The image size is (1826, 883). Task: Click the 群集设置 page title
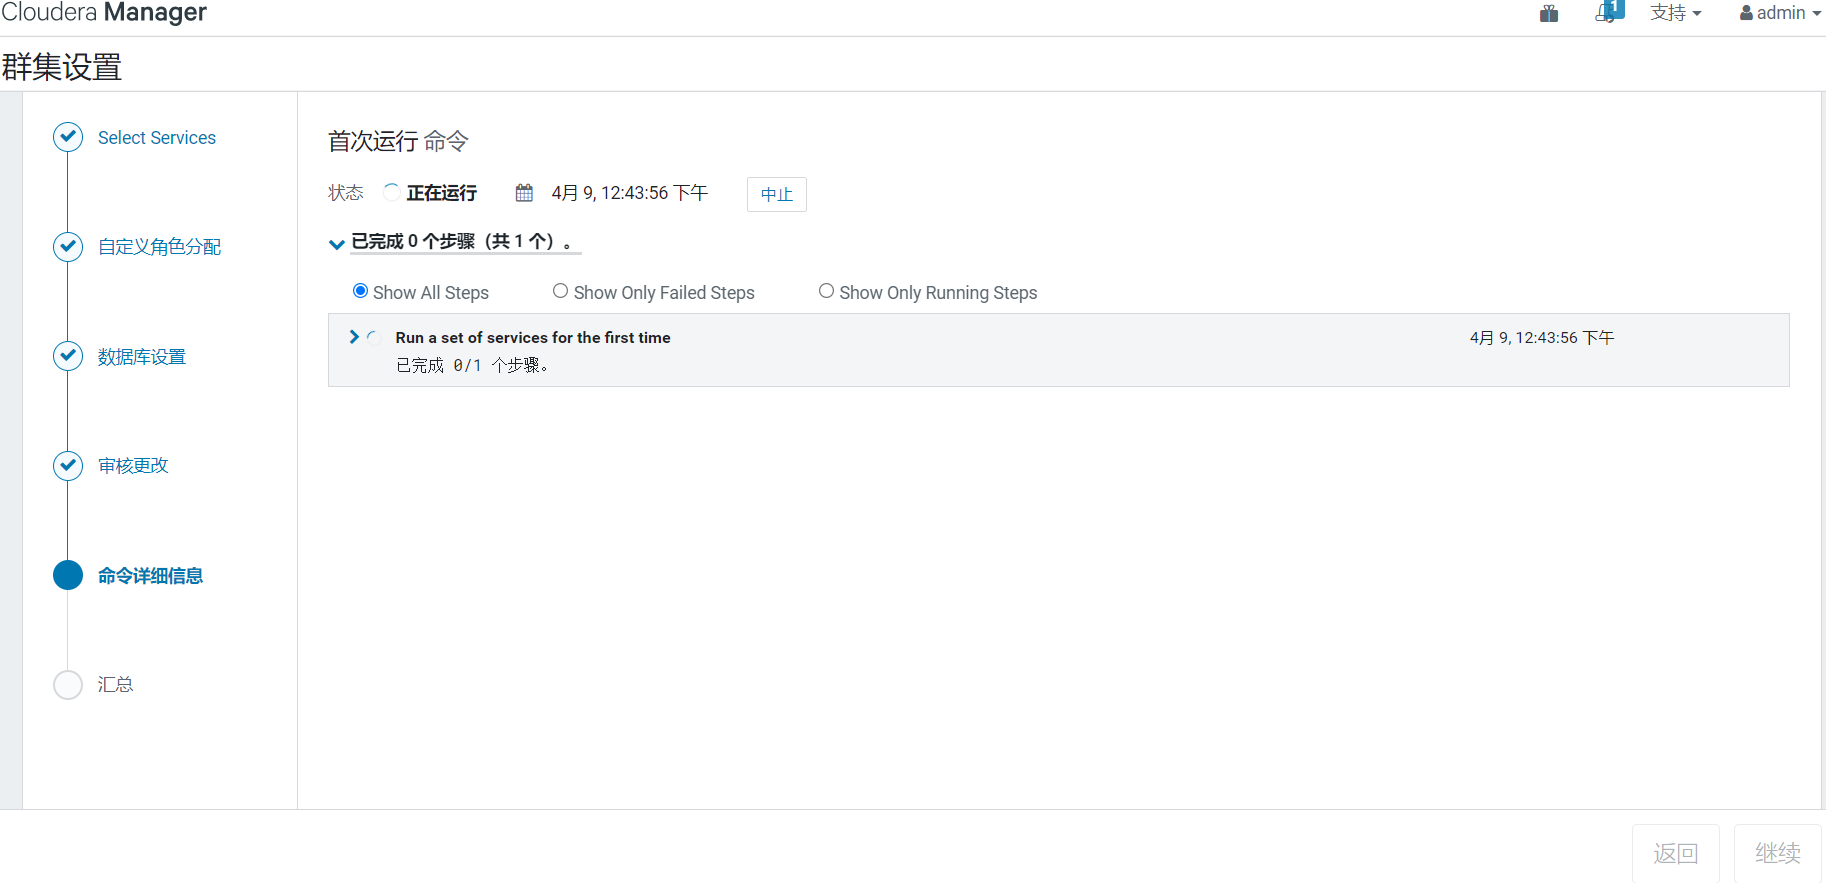(62, 67)
